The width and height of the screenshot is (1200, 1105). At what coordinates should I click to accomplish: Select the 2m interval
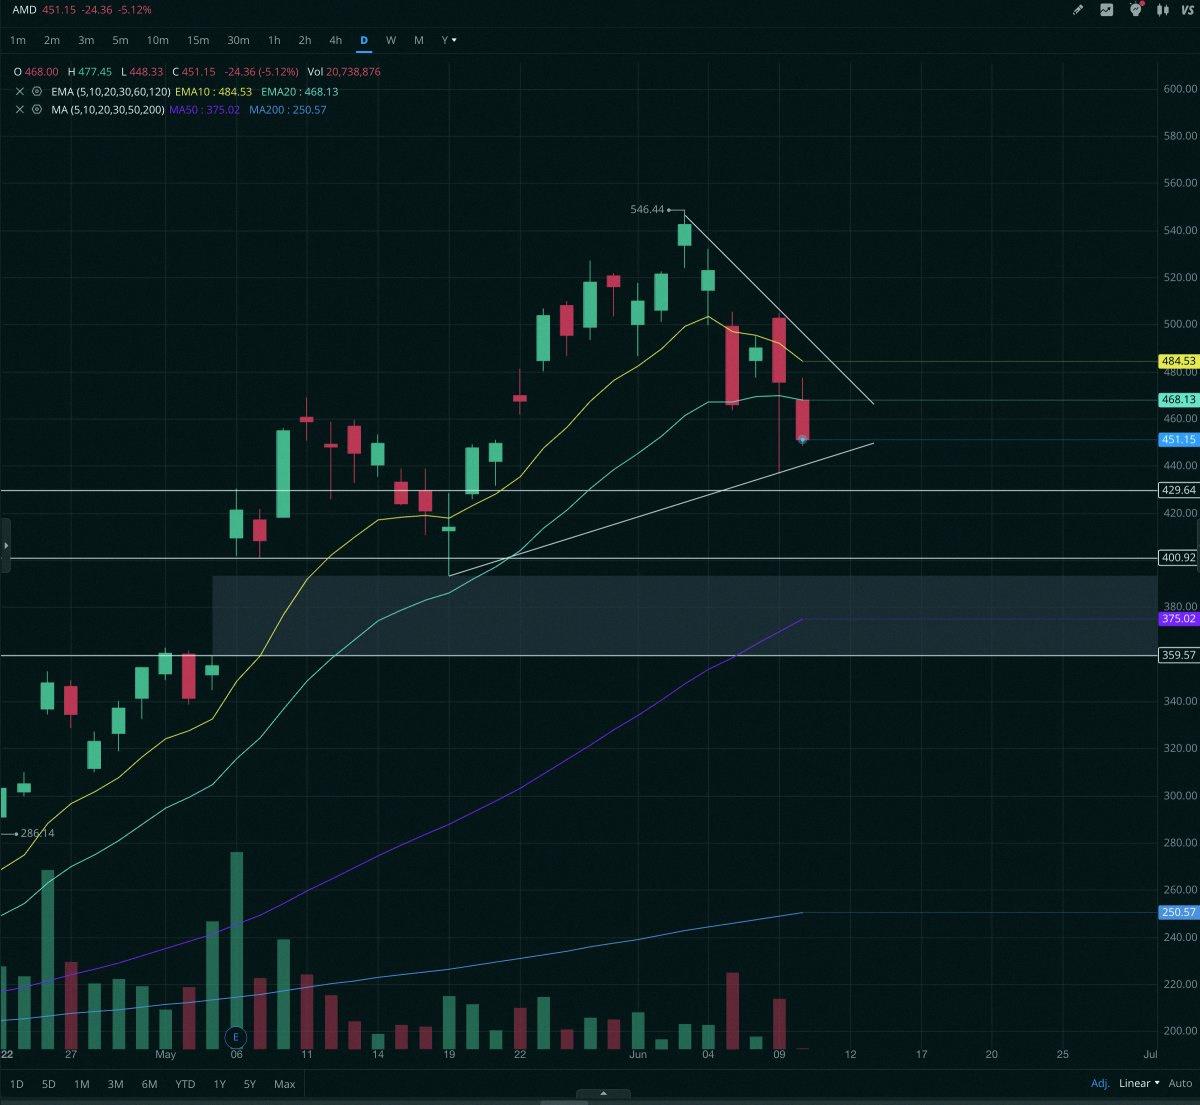tap(52, 40)
